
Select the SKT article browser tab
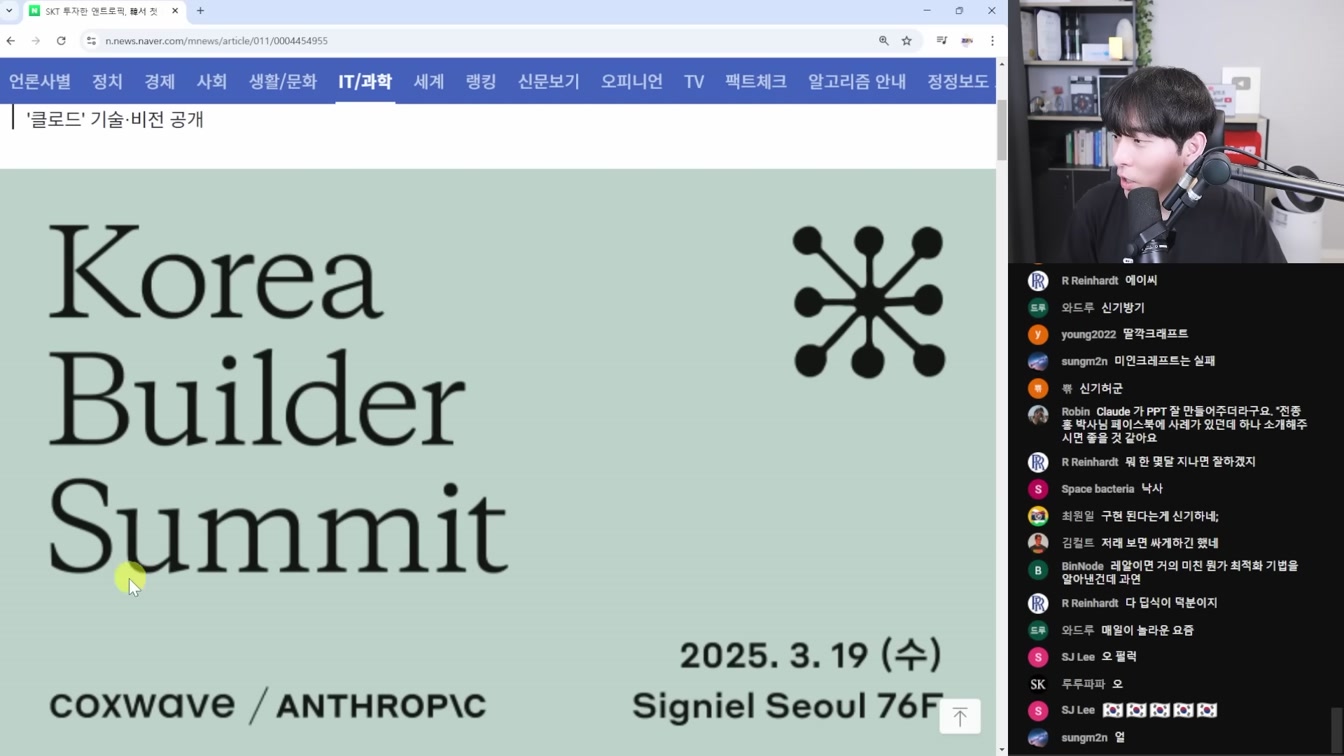tap(103, 11)
